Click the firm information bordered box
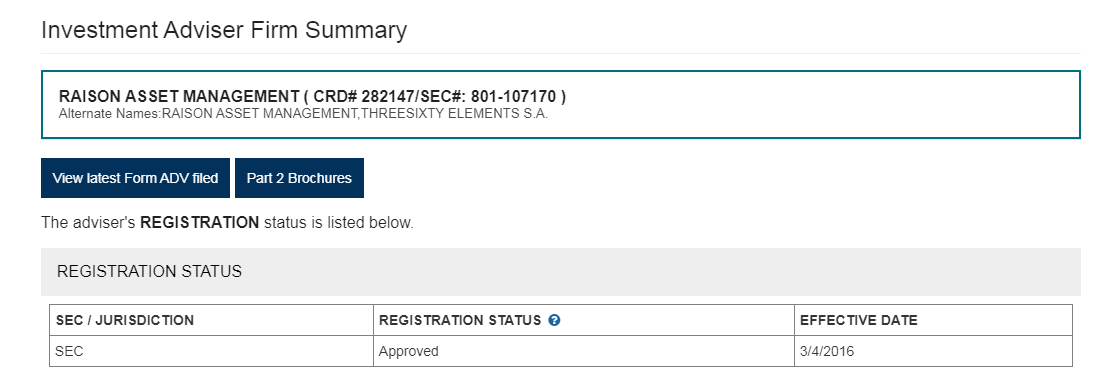Image resolution: width=1111 pixels, height=382 pixels. (560, 104)
